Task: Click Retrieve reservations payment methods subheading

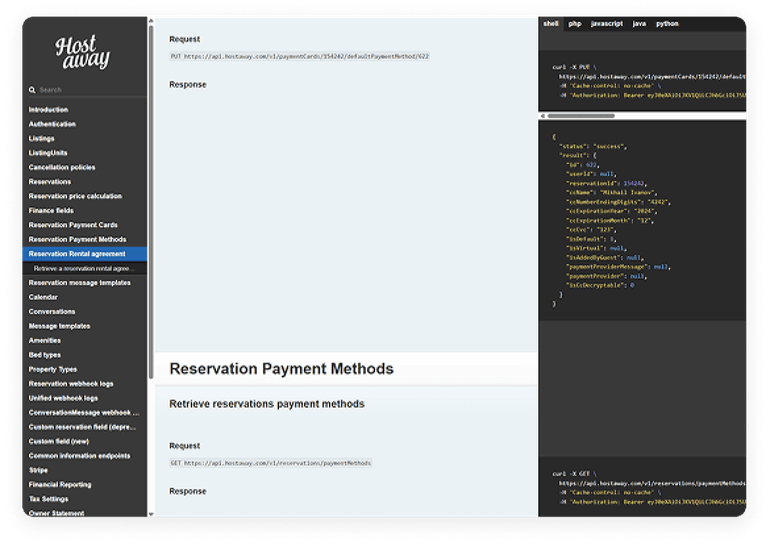Action: click(x=267, y=404)
